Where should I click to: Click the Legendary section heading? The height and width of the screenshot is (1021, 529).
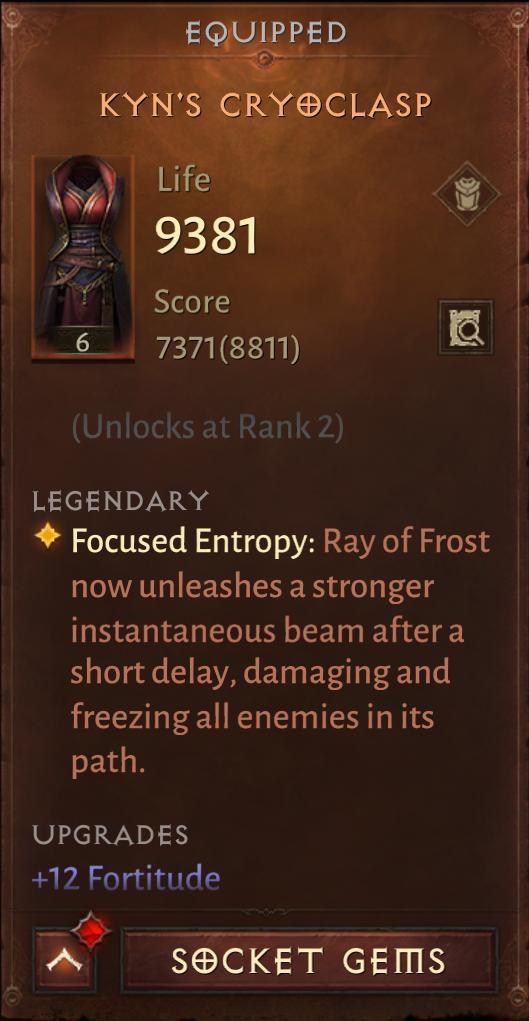(x=121, y=501)
